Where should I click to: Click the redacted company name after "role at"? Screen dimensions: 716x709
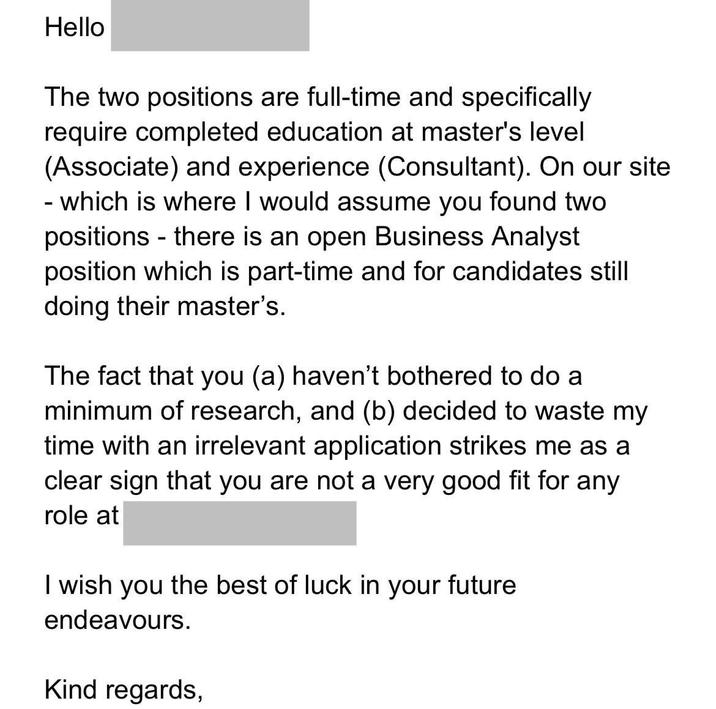tap(240, 516)
